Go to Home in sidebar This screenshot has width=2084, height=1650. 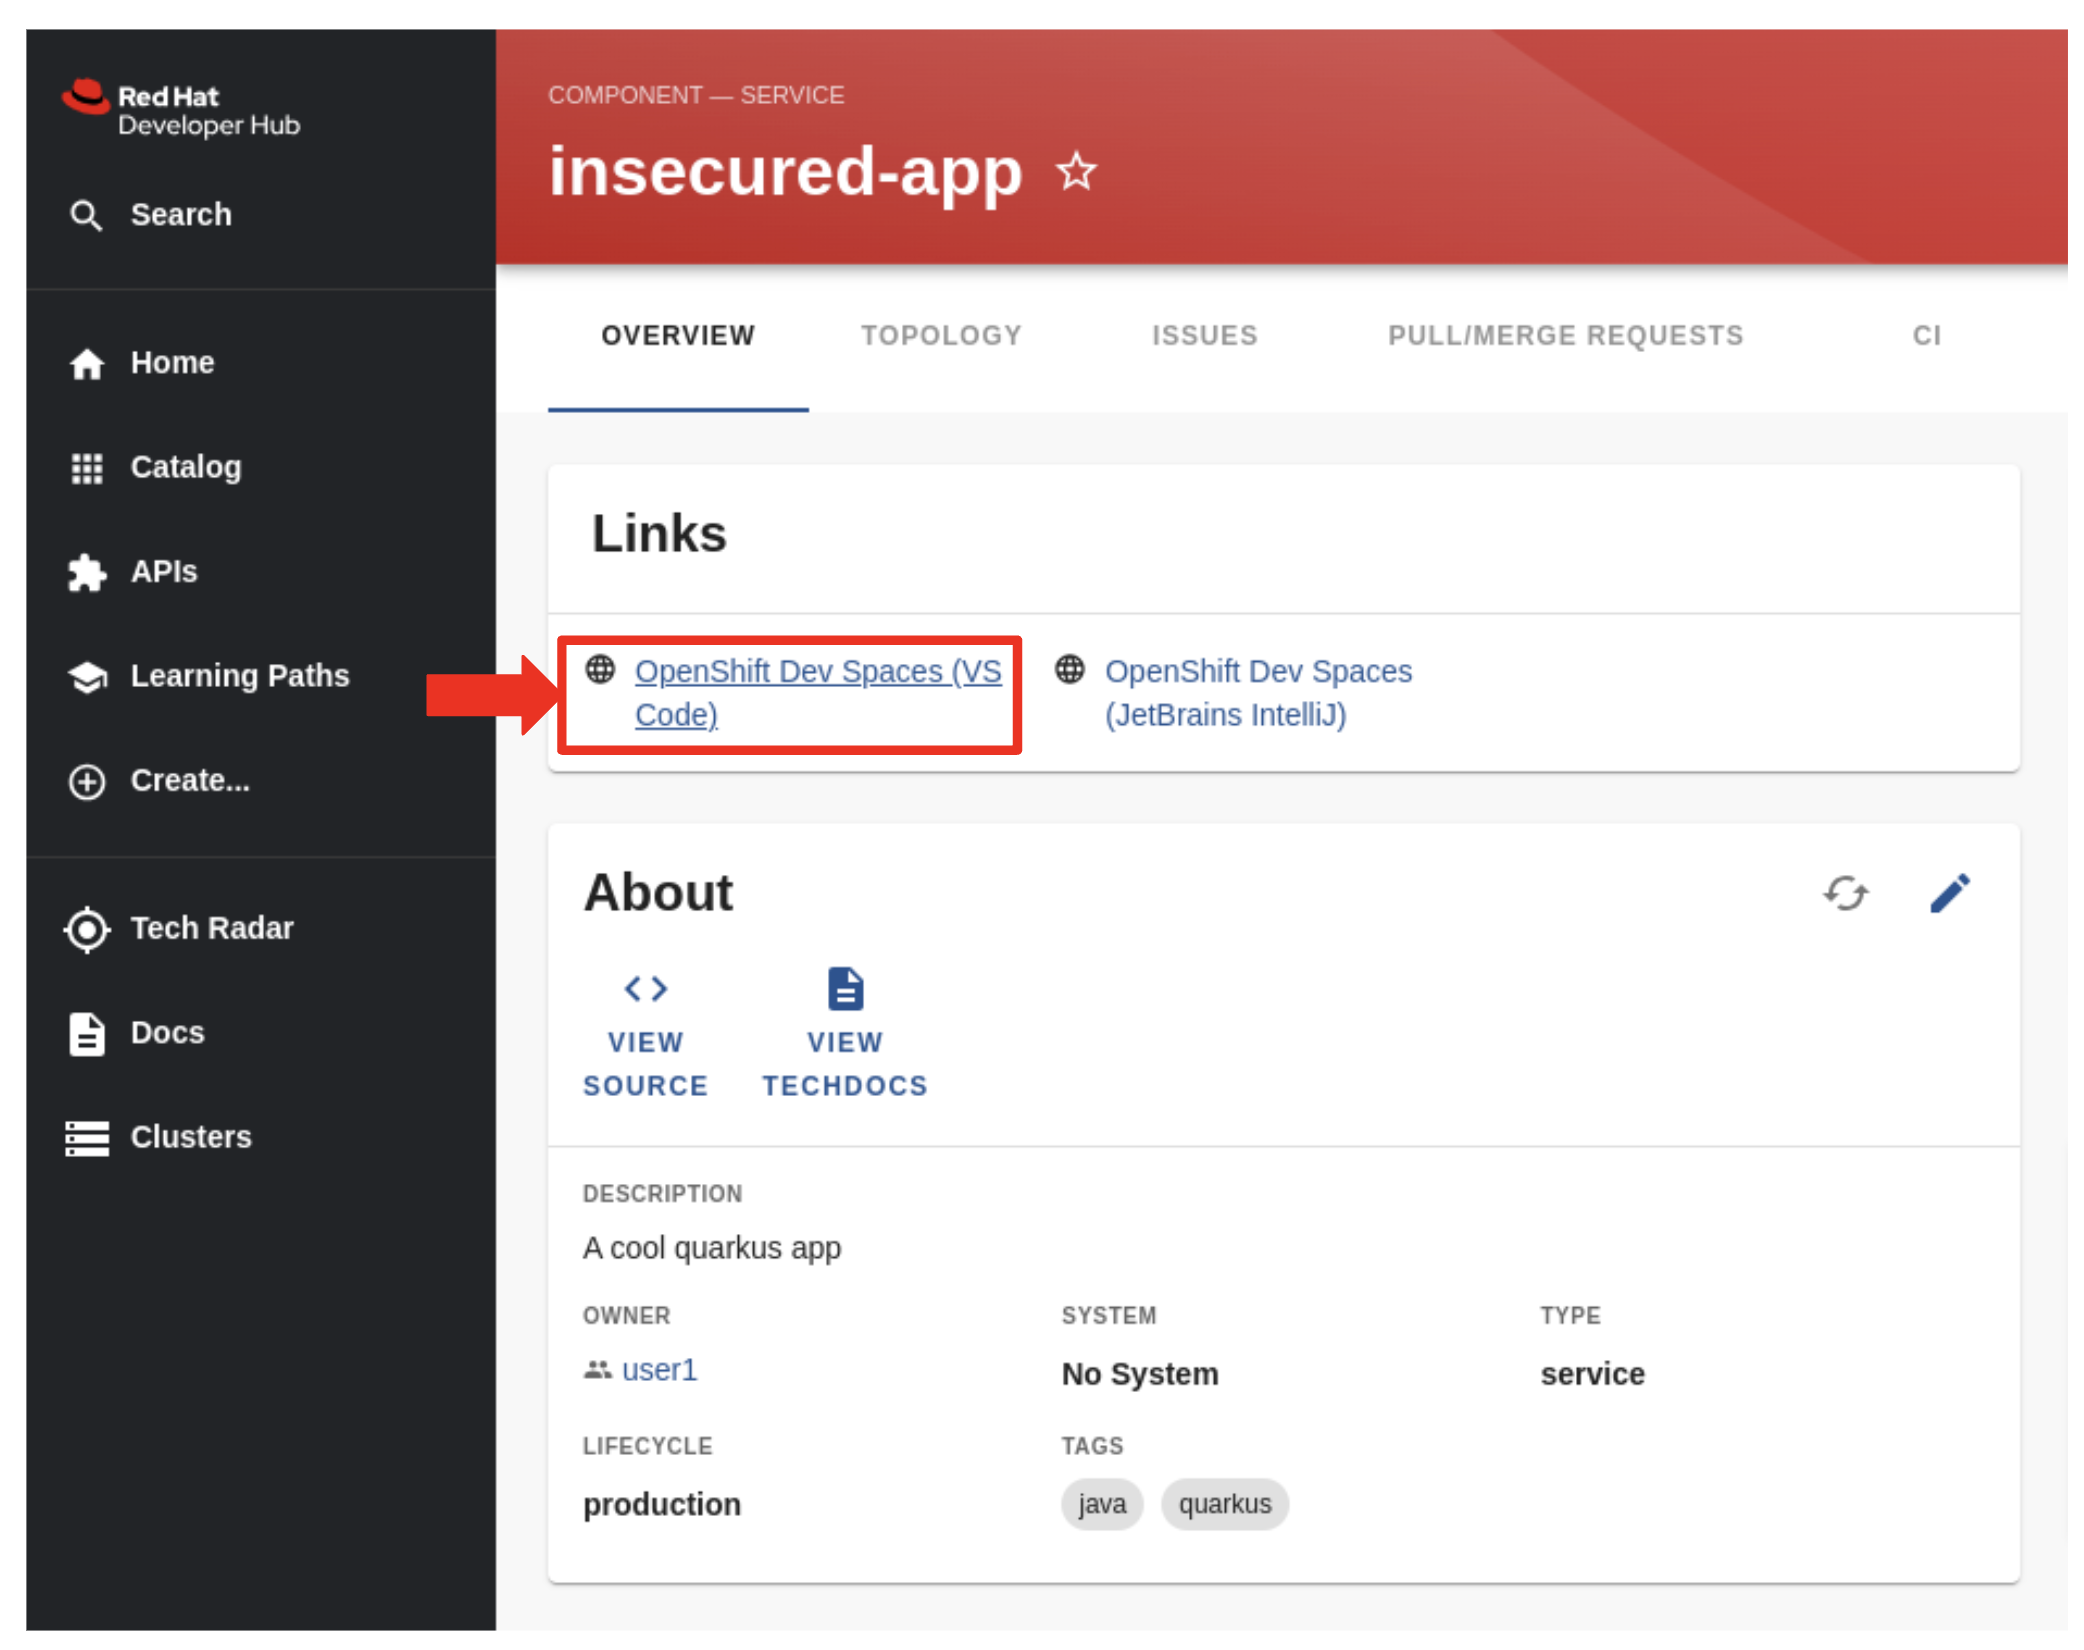(173, 363)
